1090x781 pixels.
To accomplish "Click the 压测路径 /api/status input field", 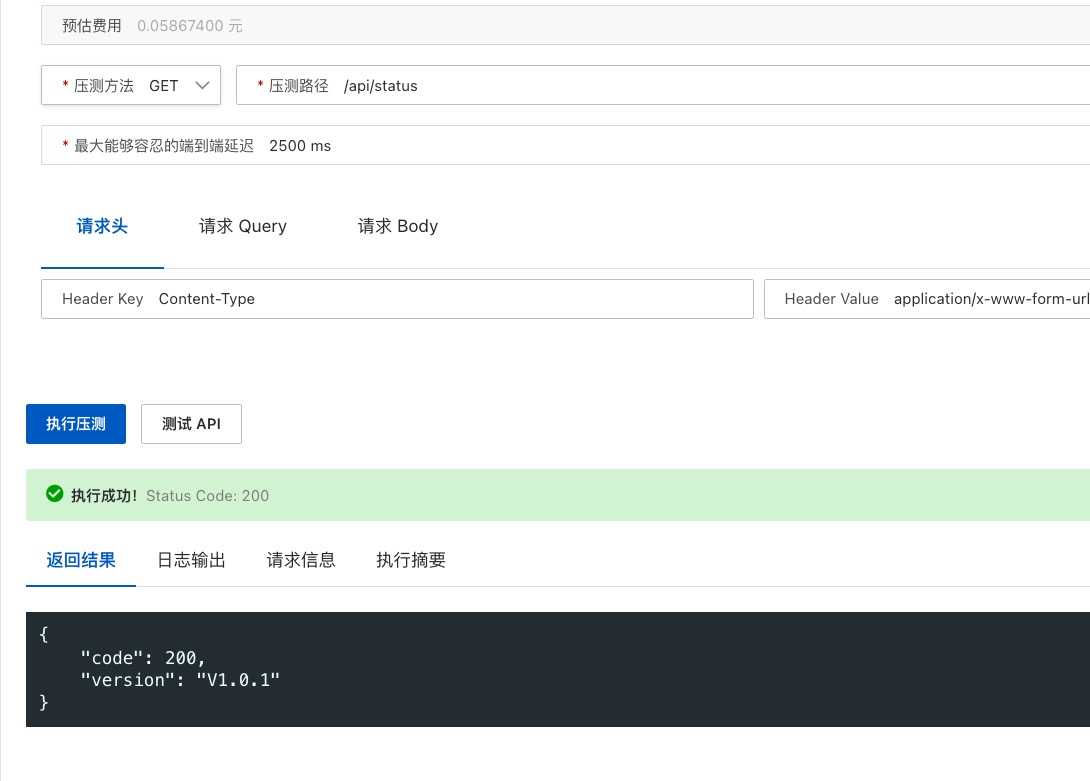I will pos(663,86).
